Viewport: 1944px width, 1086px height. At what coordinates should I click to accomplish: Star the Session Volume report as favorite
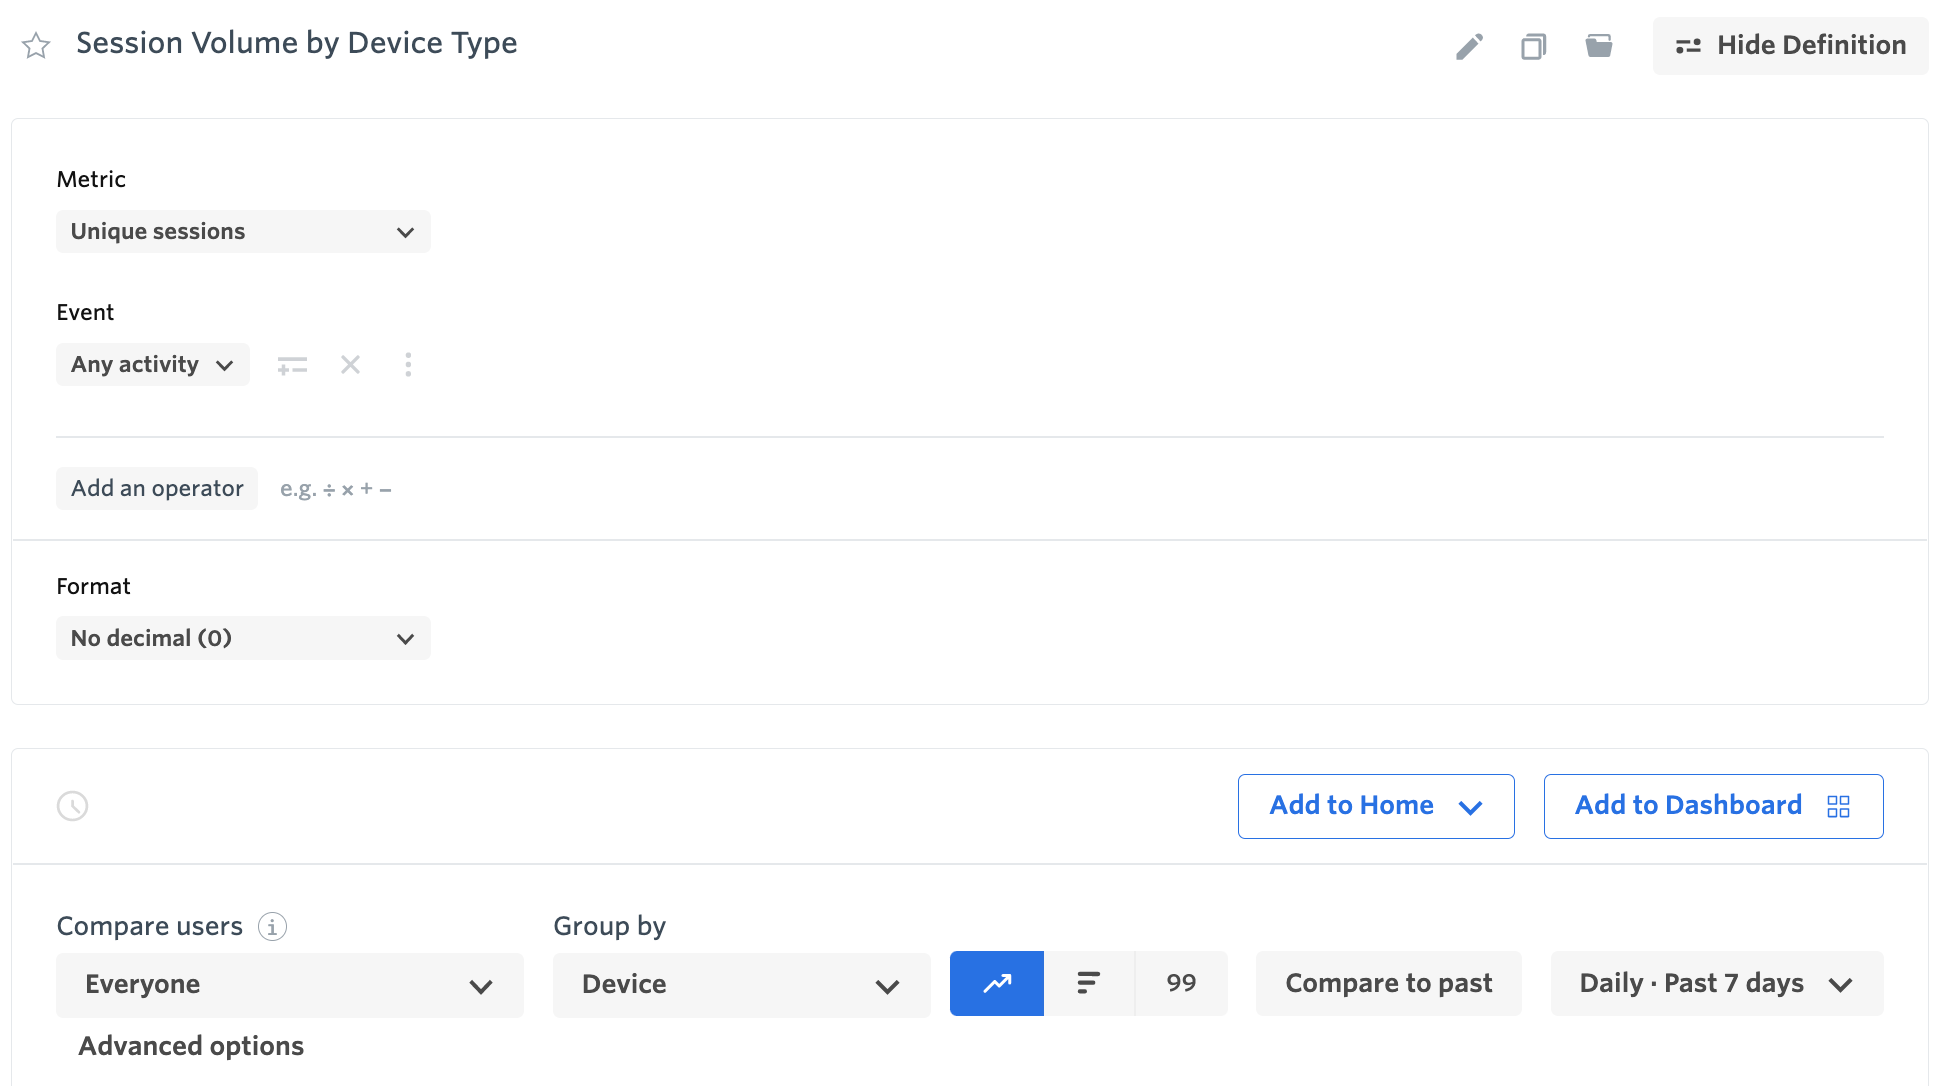[36, 45]
